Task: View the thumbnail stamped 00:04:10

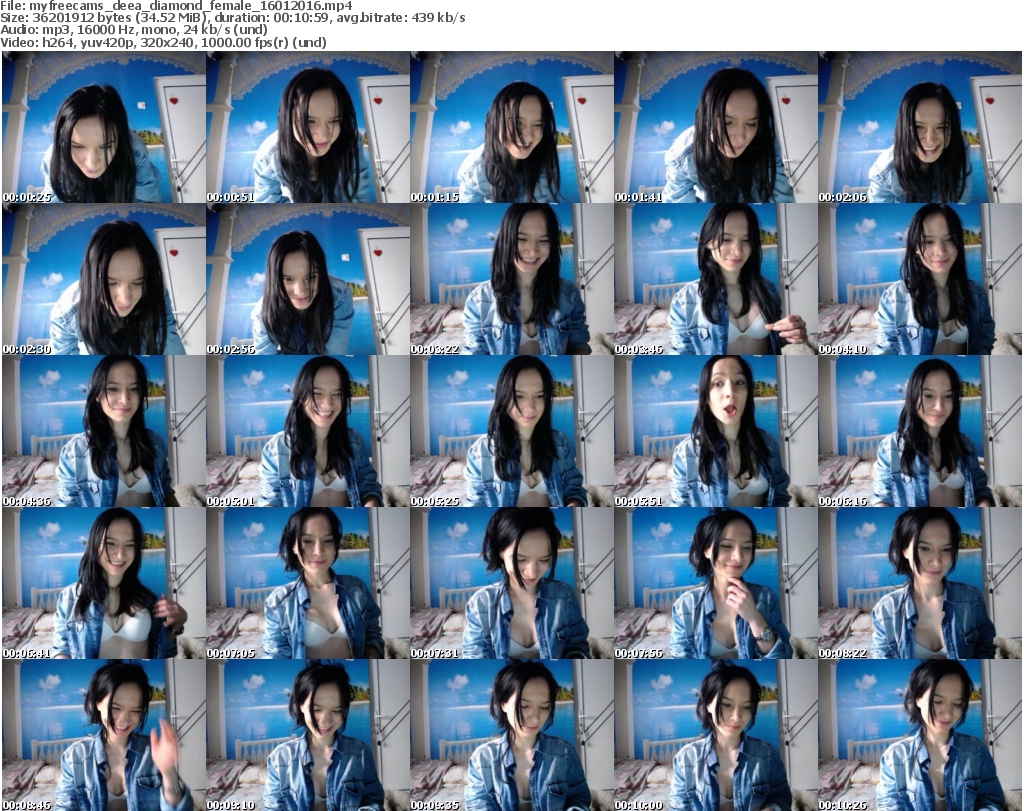Action: [x=920, y=279]
